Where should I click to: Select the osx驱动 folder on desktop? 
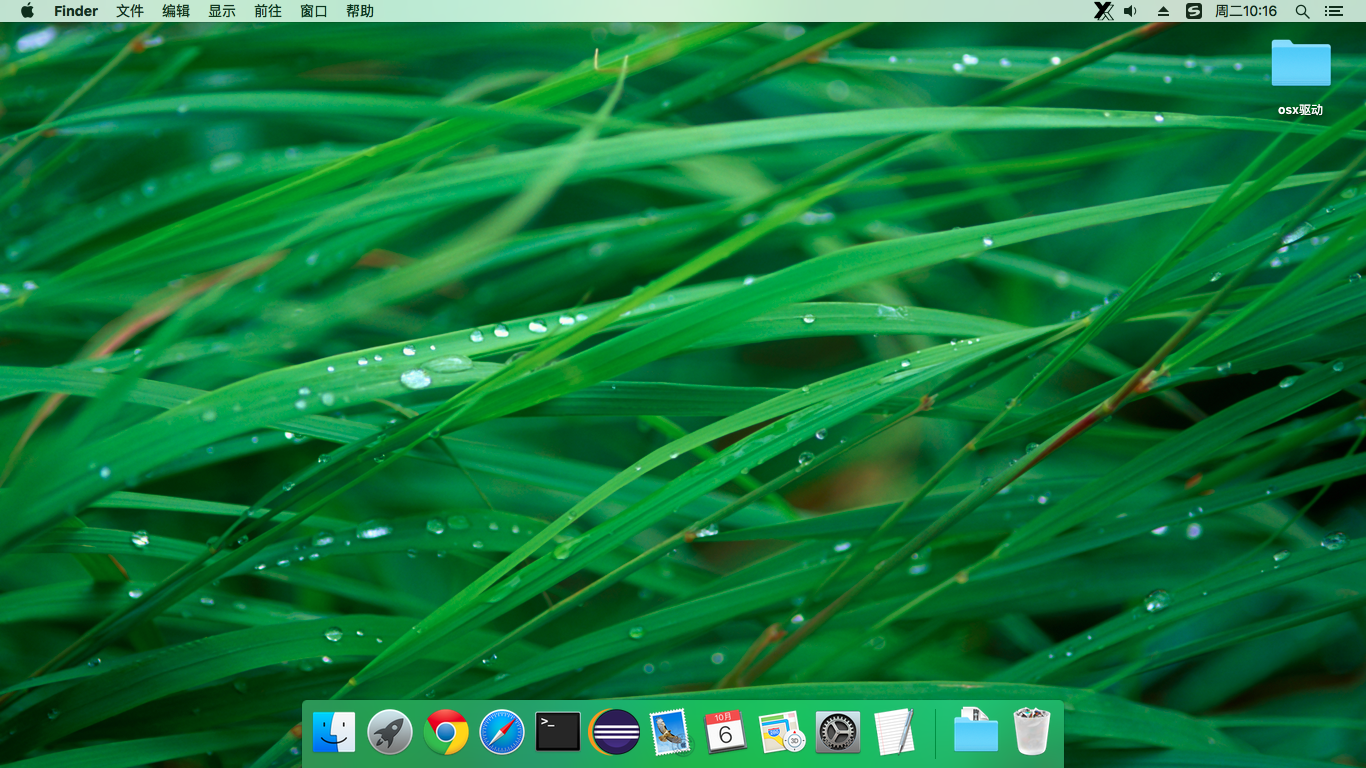coord(1300,78)
